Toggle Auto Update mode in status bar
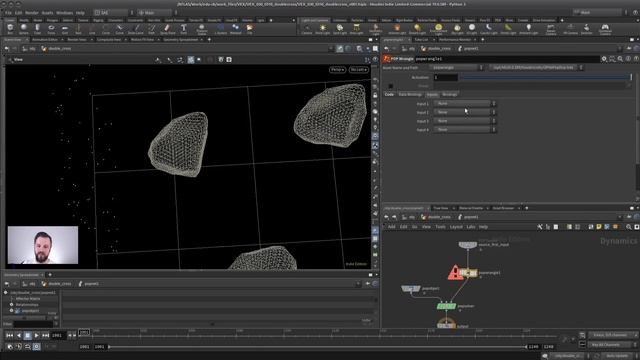Screen dimensions: 640x360 (x=617, y=356)
